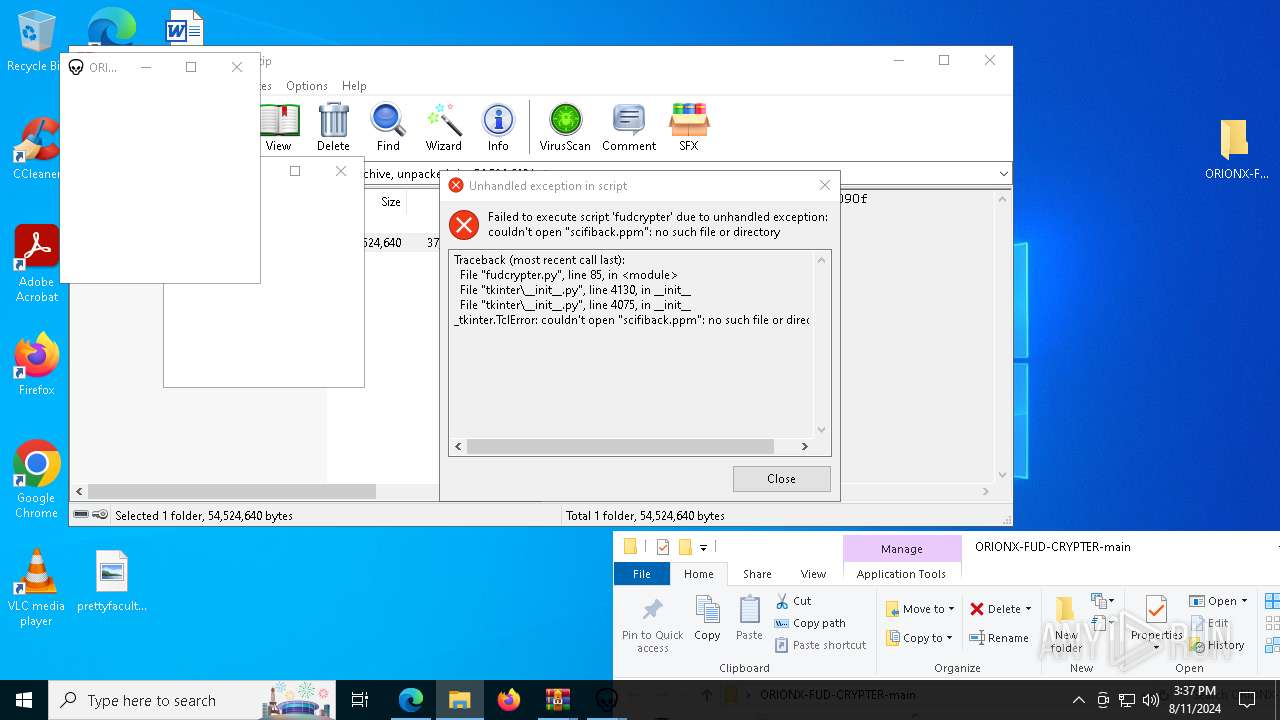
Task: Show archive Info in WinRAR
Action: click(x=498, y=127)
